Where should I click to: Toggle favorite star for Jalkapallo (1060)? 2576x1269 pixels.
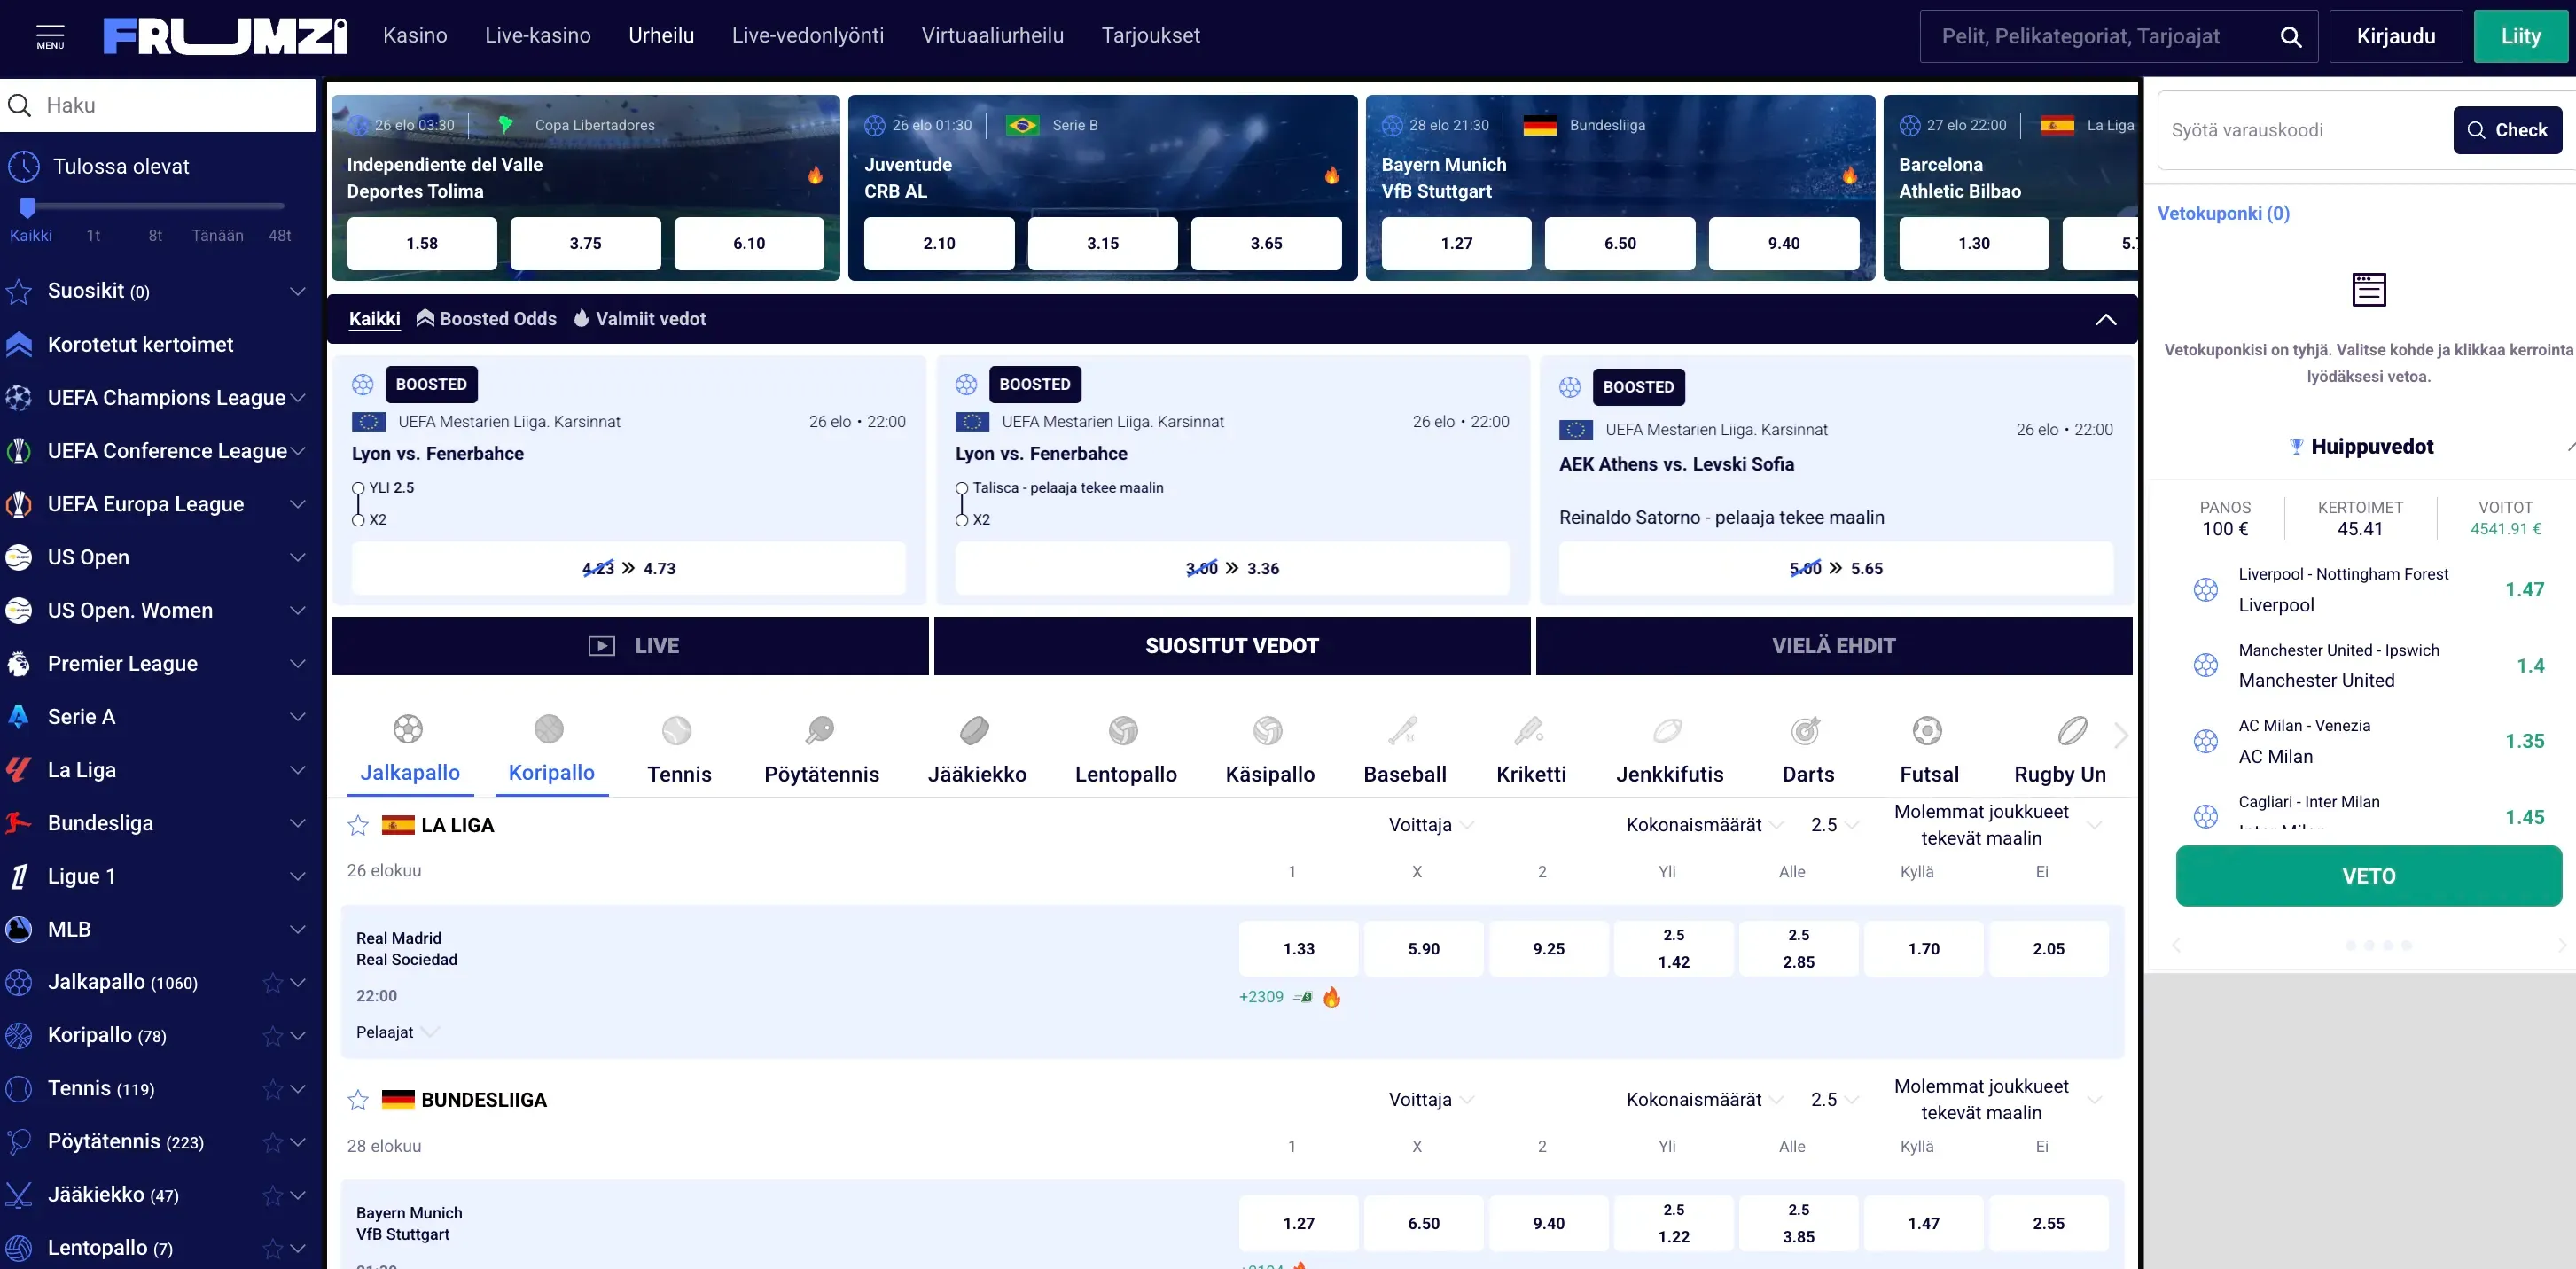(272, 983)
